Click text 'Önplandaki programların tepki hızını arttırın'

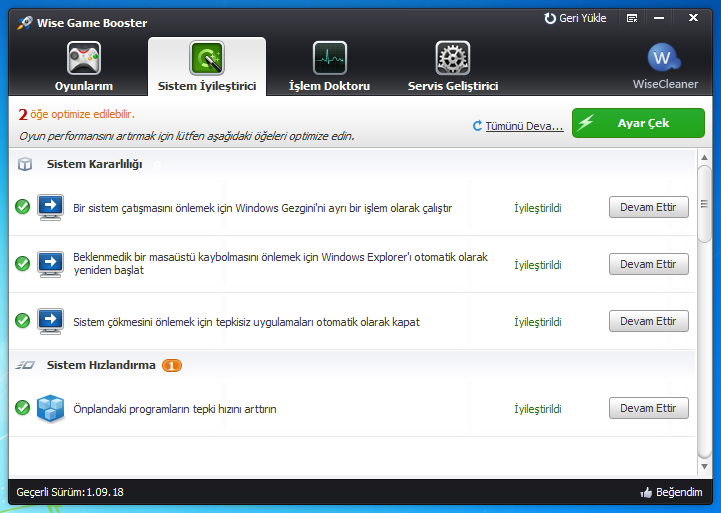point(175,409)
